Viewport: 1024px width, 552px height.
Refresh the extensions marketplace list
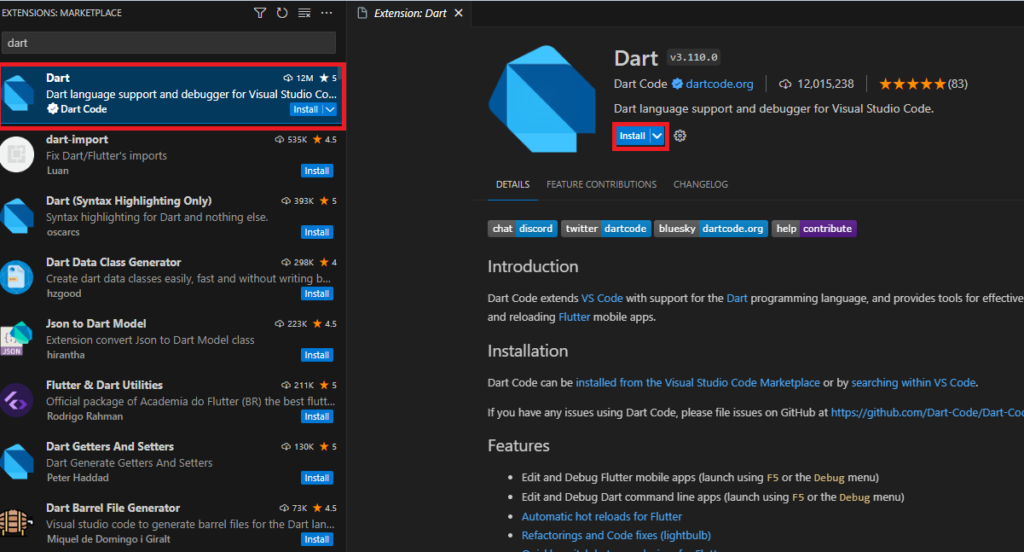pos(282,12)
